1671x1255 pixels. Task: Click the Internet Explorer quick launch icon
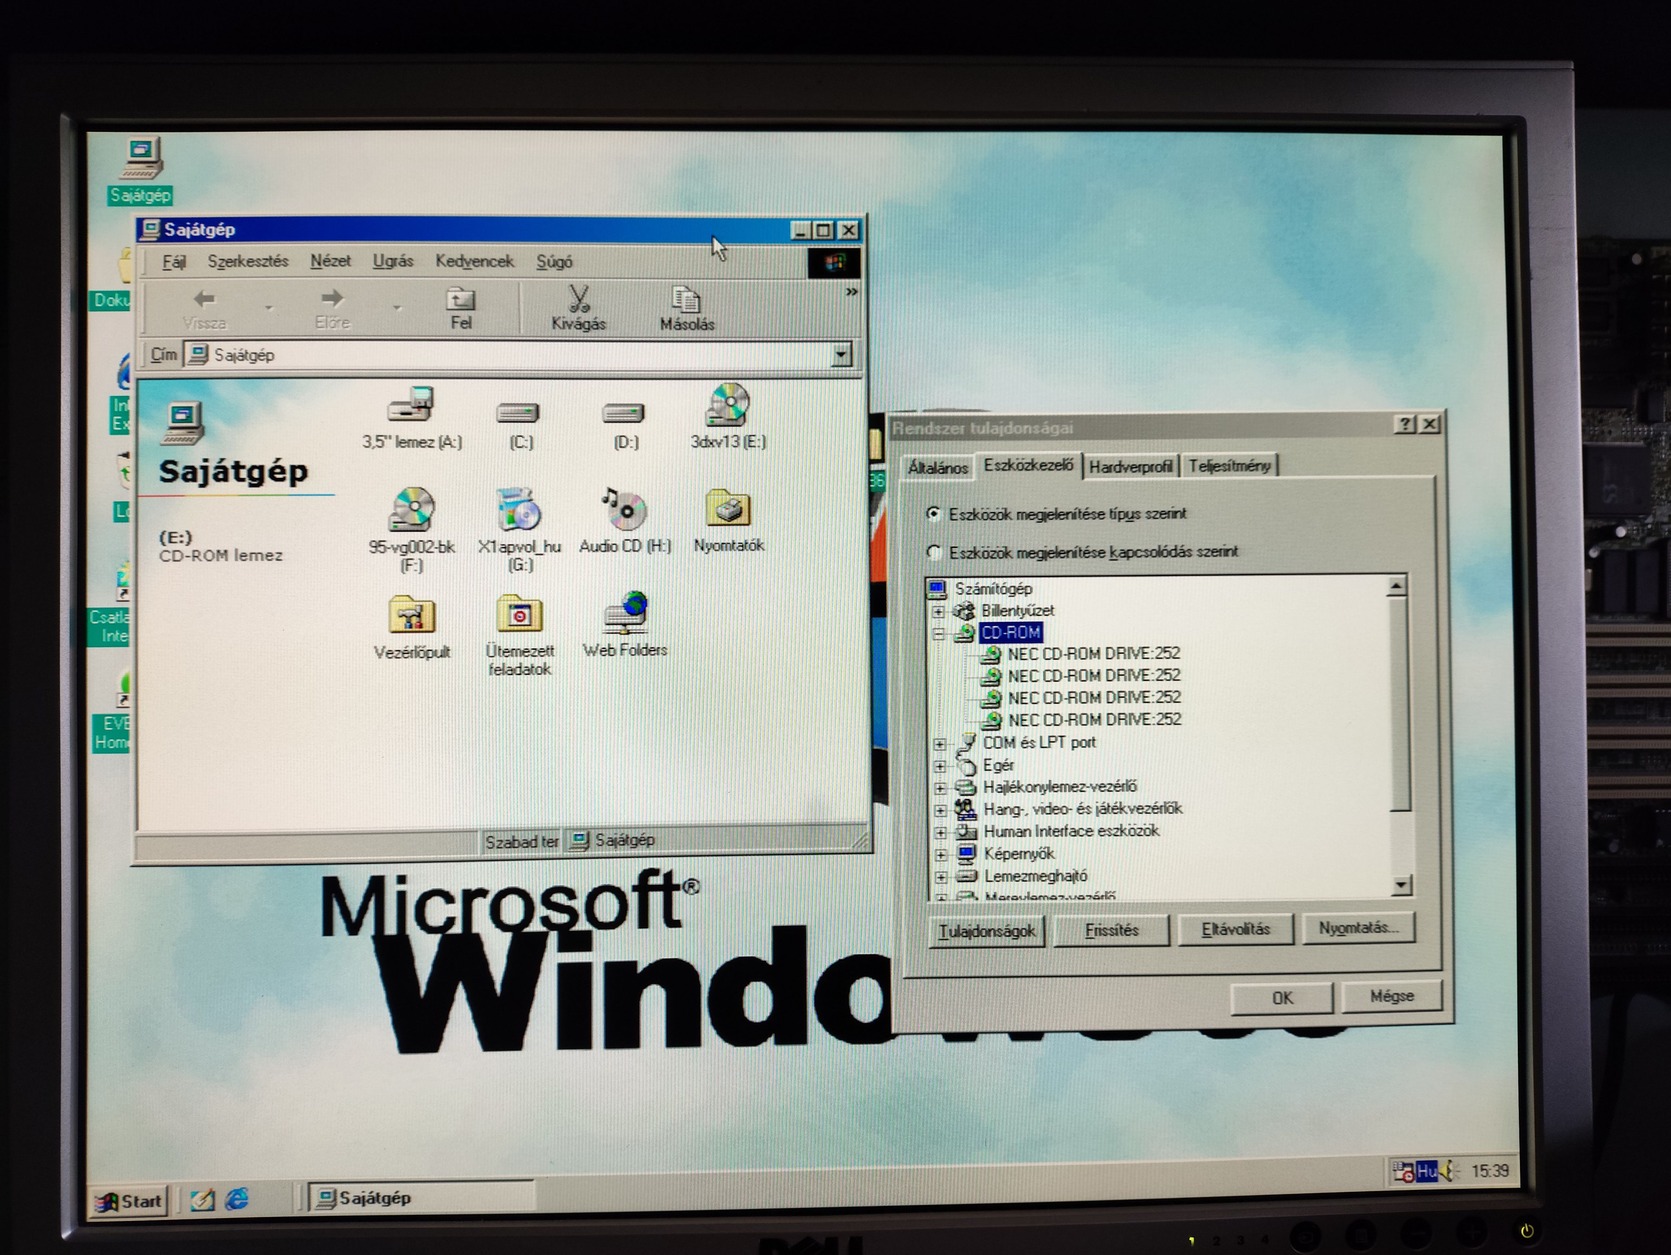[x=237, y=1198]
